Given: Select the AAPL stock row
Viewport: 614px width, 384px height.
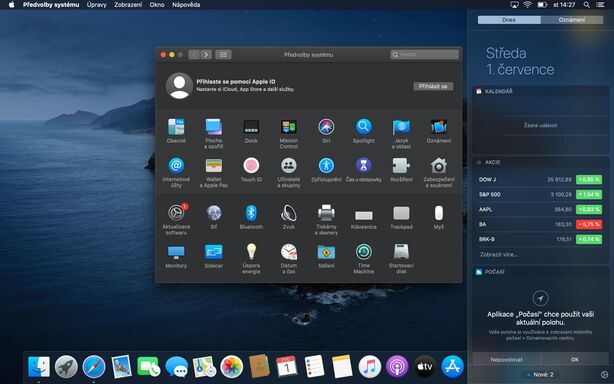Looking at the screenshot, I should [540, 209].
